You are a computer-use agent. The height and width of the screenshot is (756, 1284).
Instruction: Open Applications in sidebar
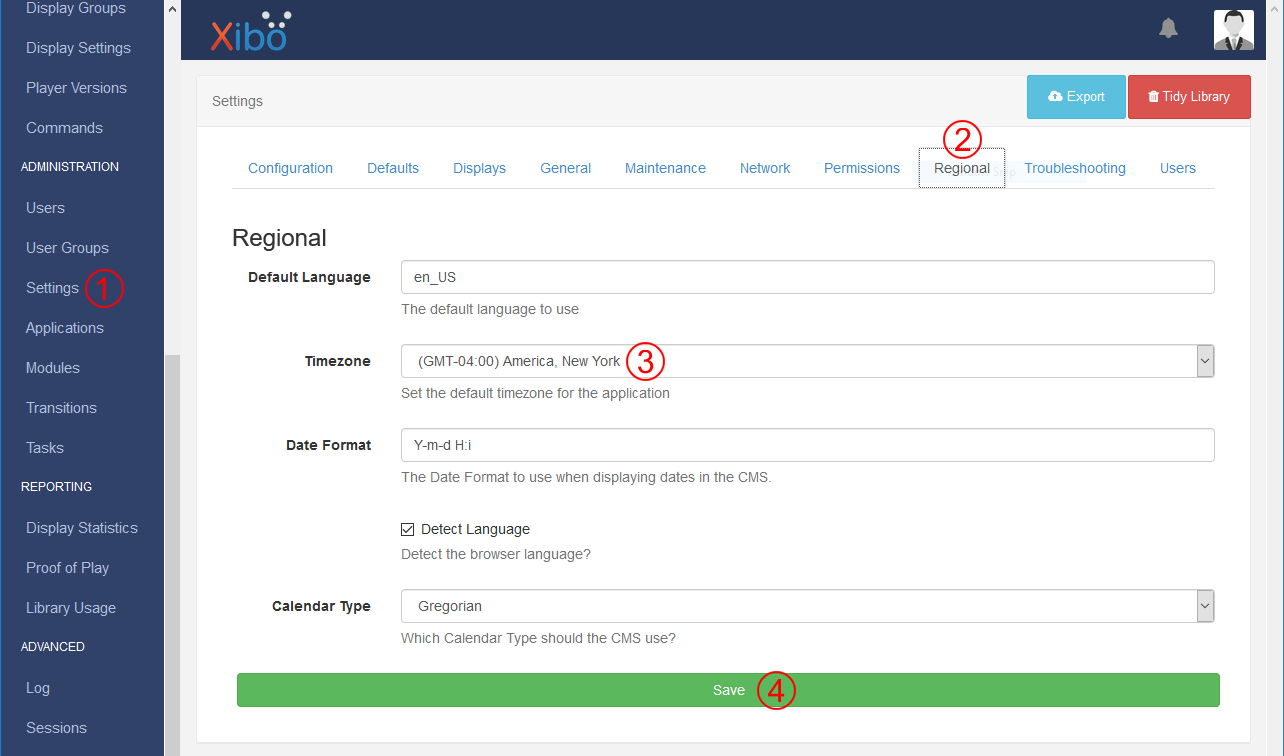tap(65, 328)
